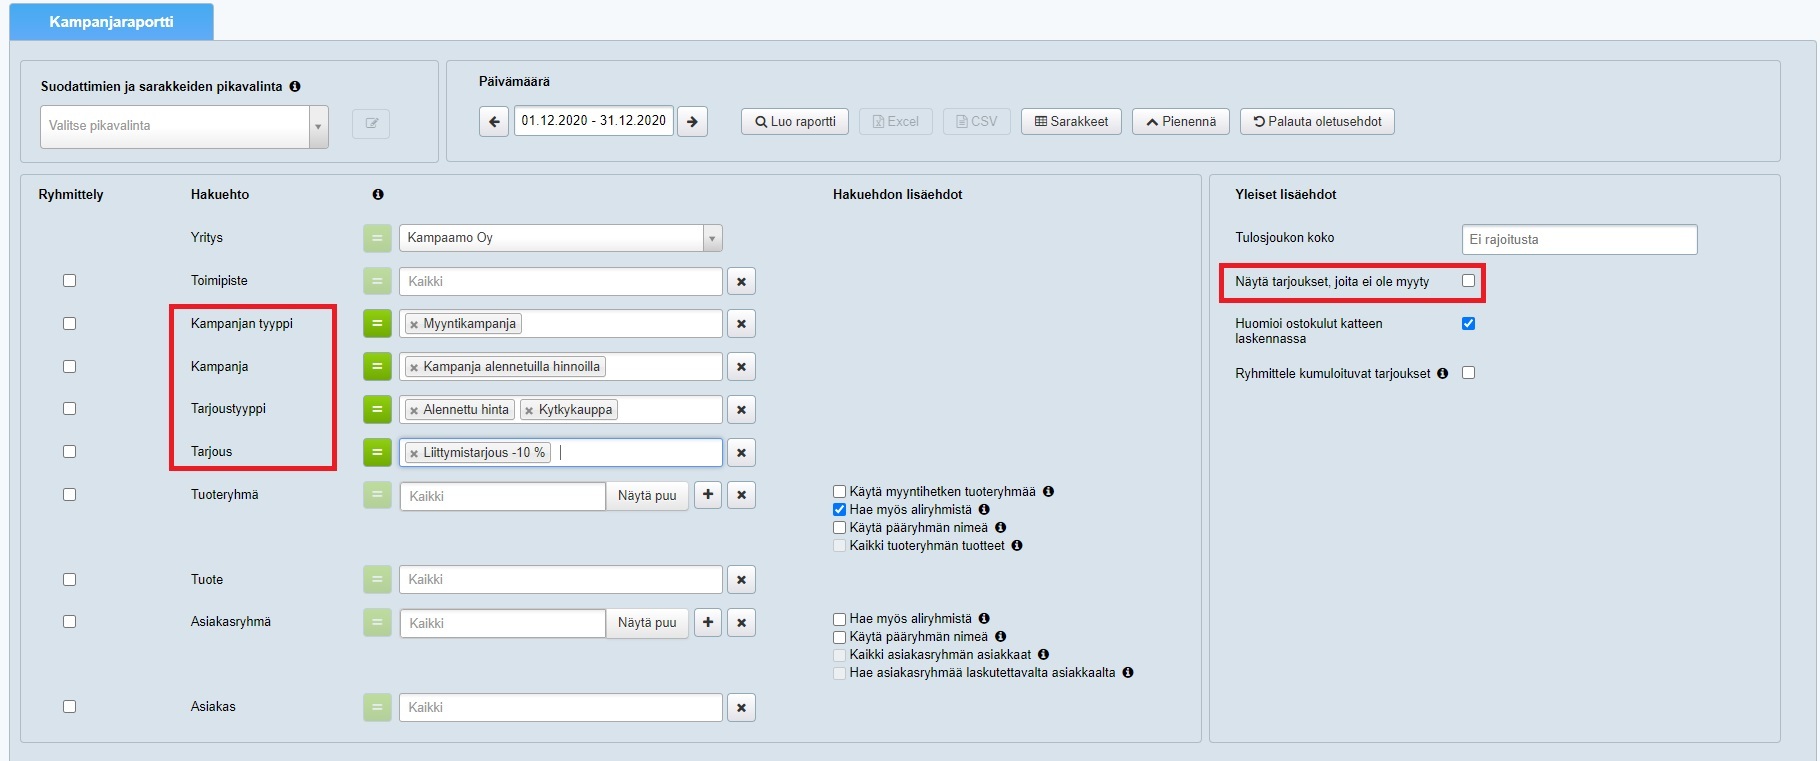Click the Tulosjoukon koko input field
The height and width of the screenshot is (761, 1820).
coord(1579,240)
